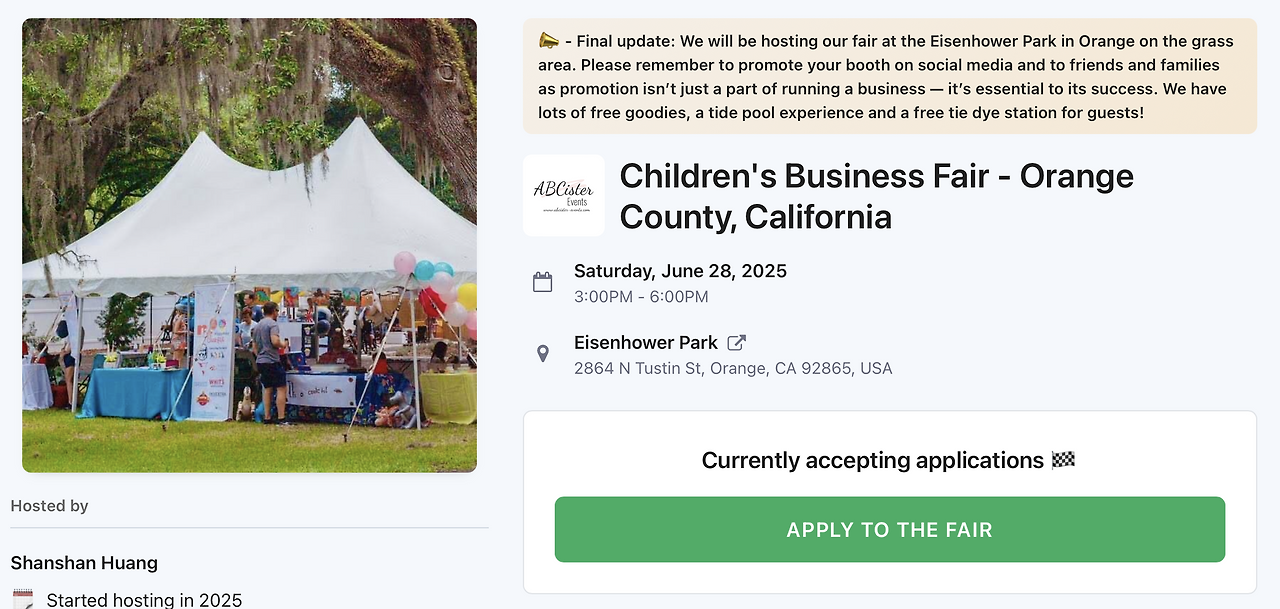1280x609 pixels.
Task: Open the Eisenhower Park location link
Action: pos(646,343)
